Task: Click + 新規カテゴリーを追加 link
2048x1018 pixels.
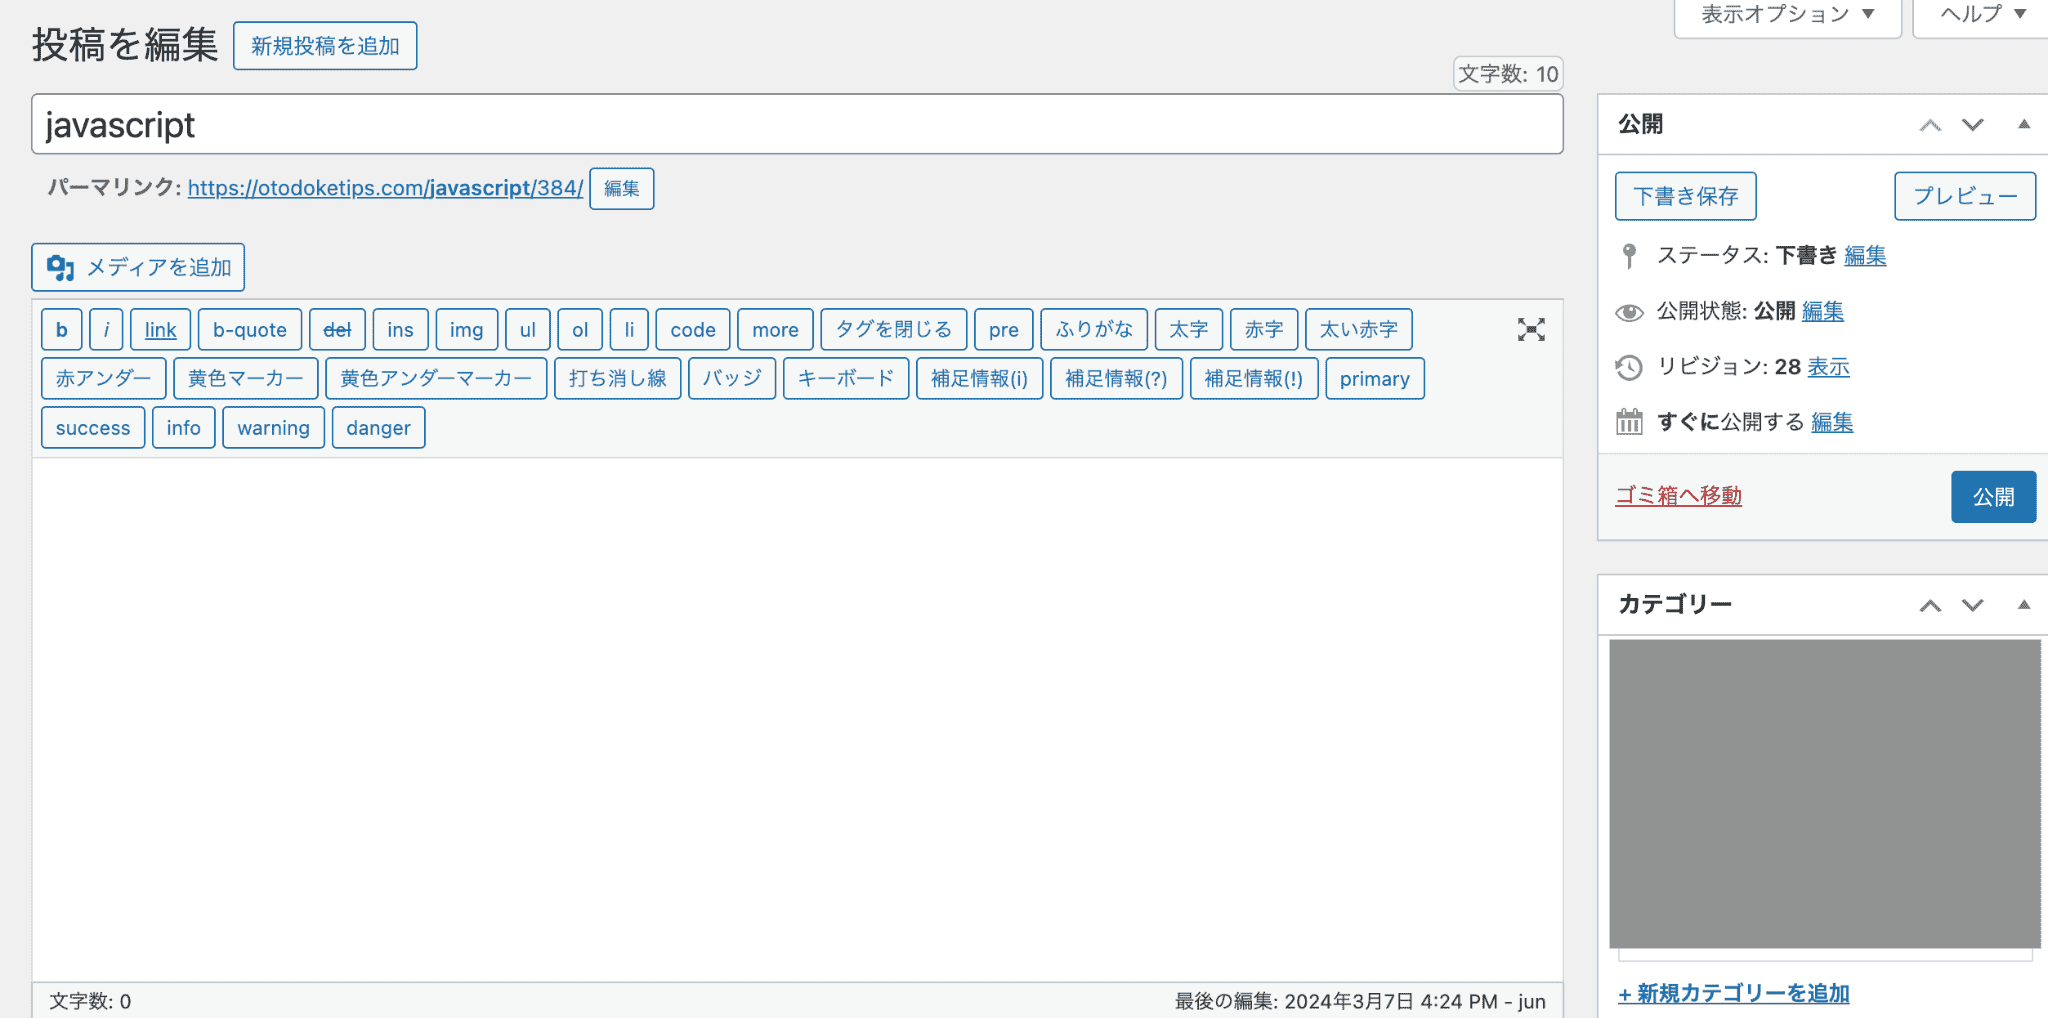Action: (x=1734, y=993)
